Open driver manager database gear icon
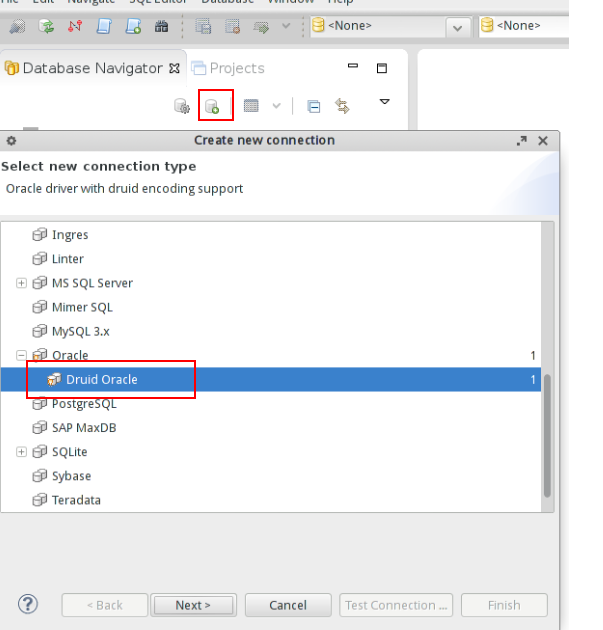 (x=182, y=106)
